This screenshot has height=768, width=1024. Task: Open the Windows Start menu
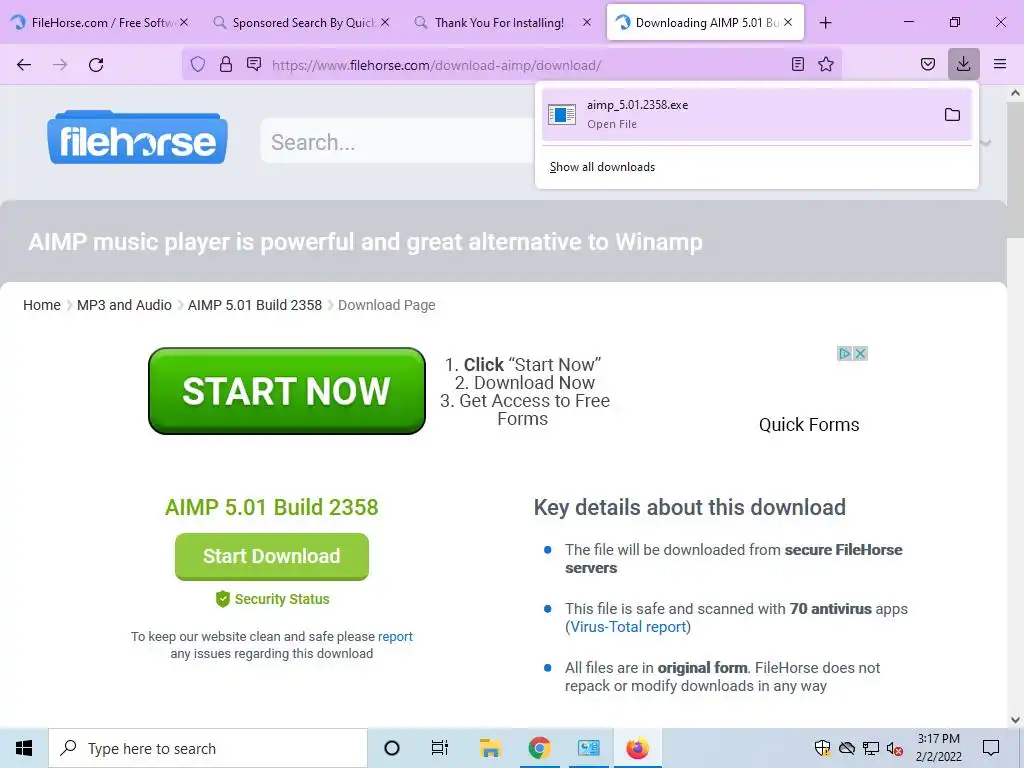tap(24, 748)
